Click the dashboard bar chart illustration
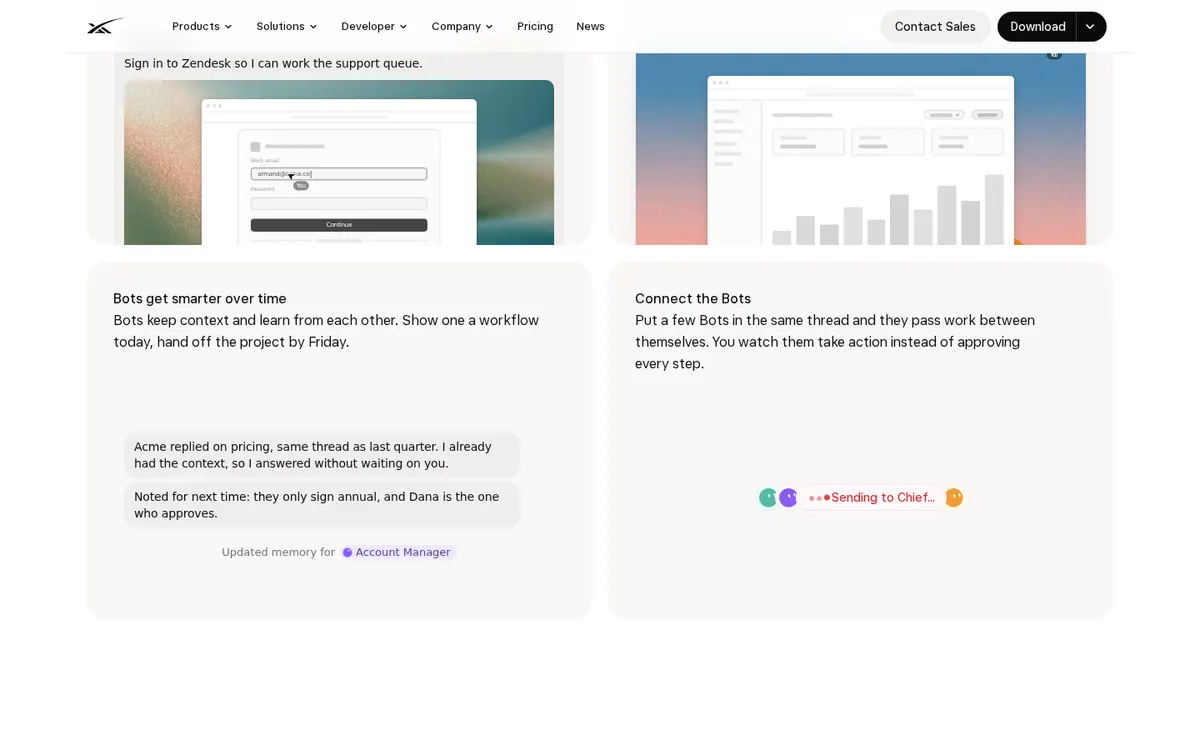Viewport: 1200px width, 750px height. pos(888,210)
